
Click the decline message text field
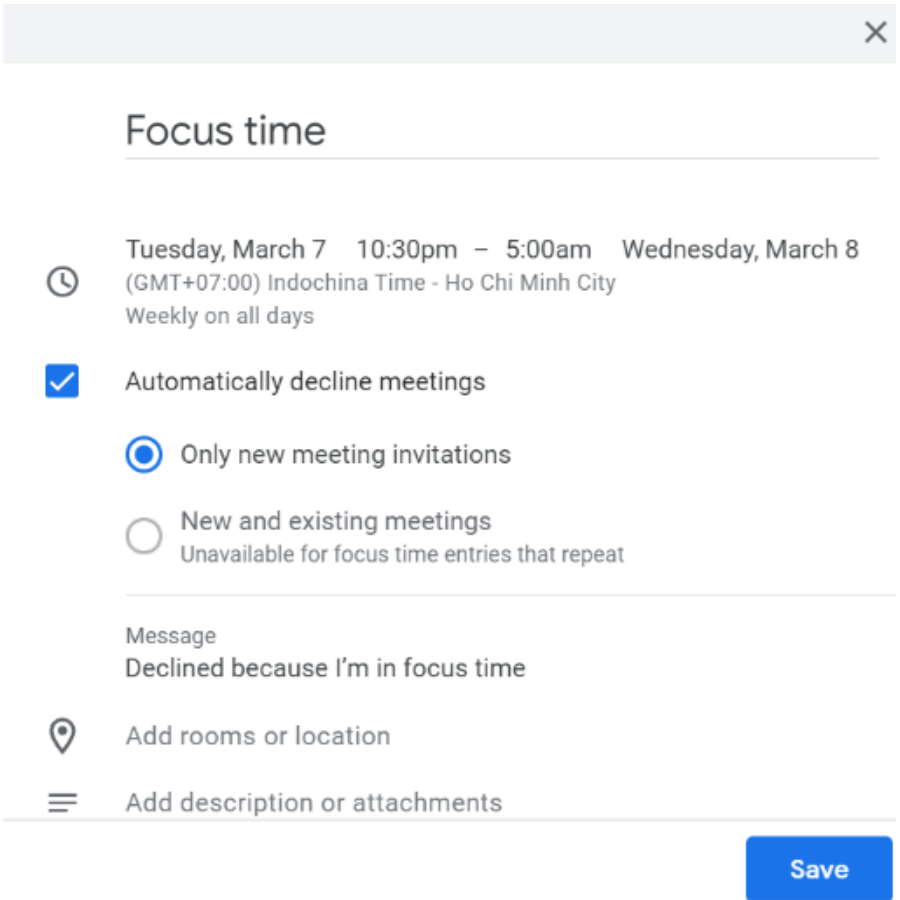point(325,668)
